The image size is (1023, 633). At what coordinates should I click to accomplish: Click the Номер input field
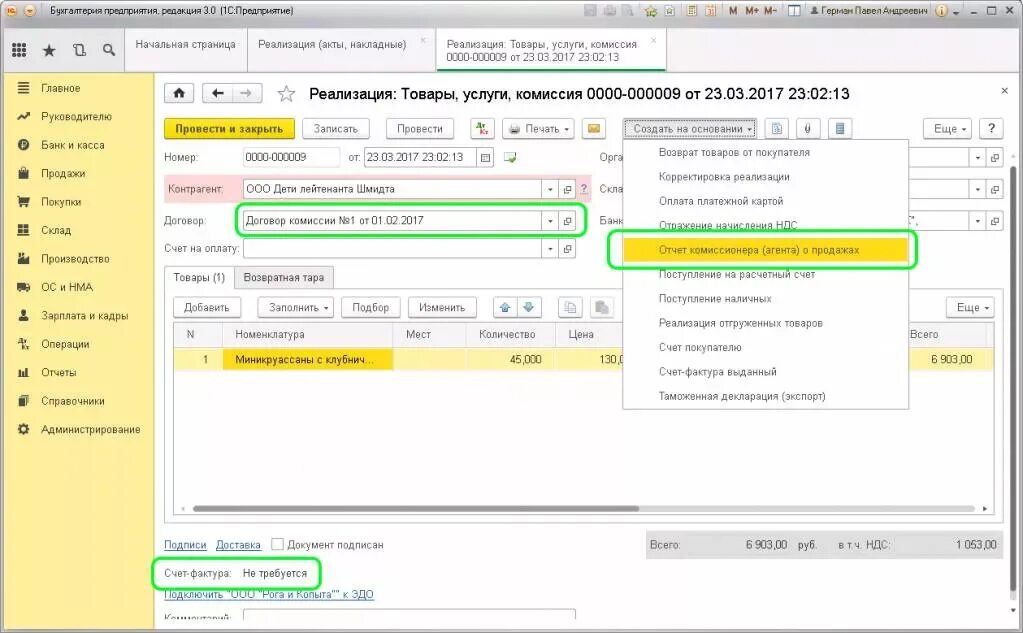[x=291, y=157]
